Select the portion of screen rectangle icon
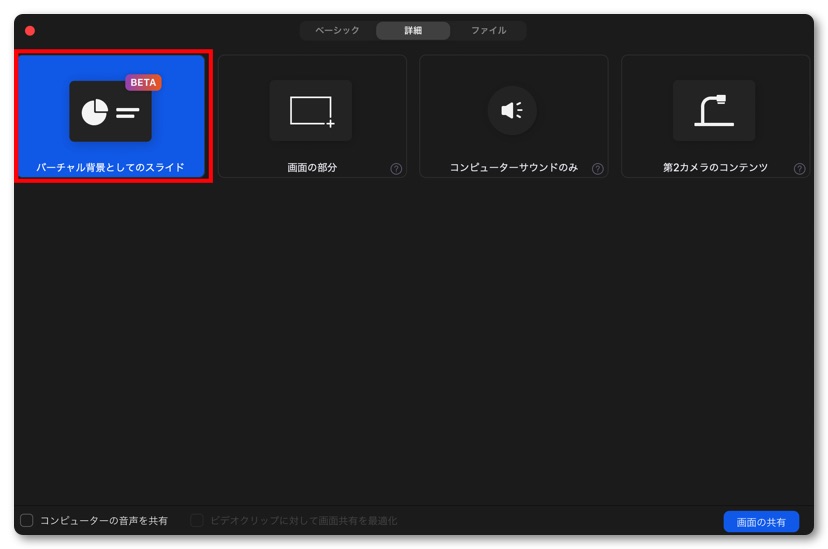828x549 pixels. point(311,111)
